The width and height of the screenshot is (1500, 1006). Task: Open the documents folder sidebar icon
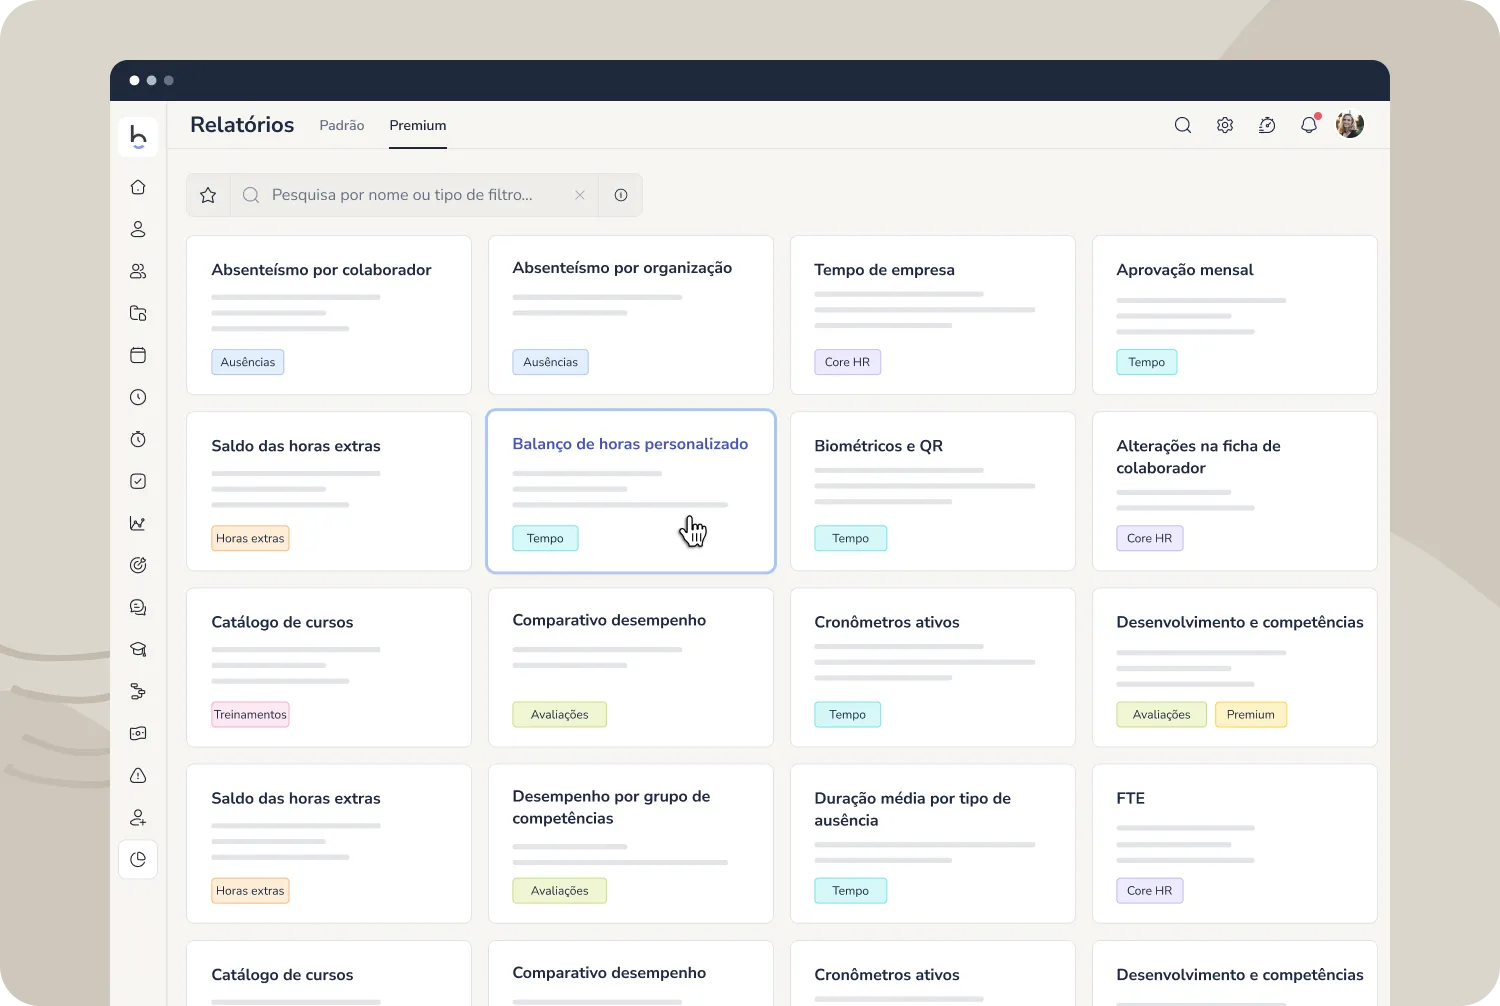(138, 313)
